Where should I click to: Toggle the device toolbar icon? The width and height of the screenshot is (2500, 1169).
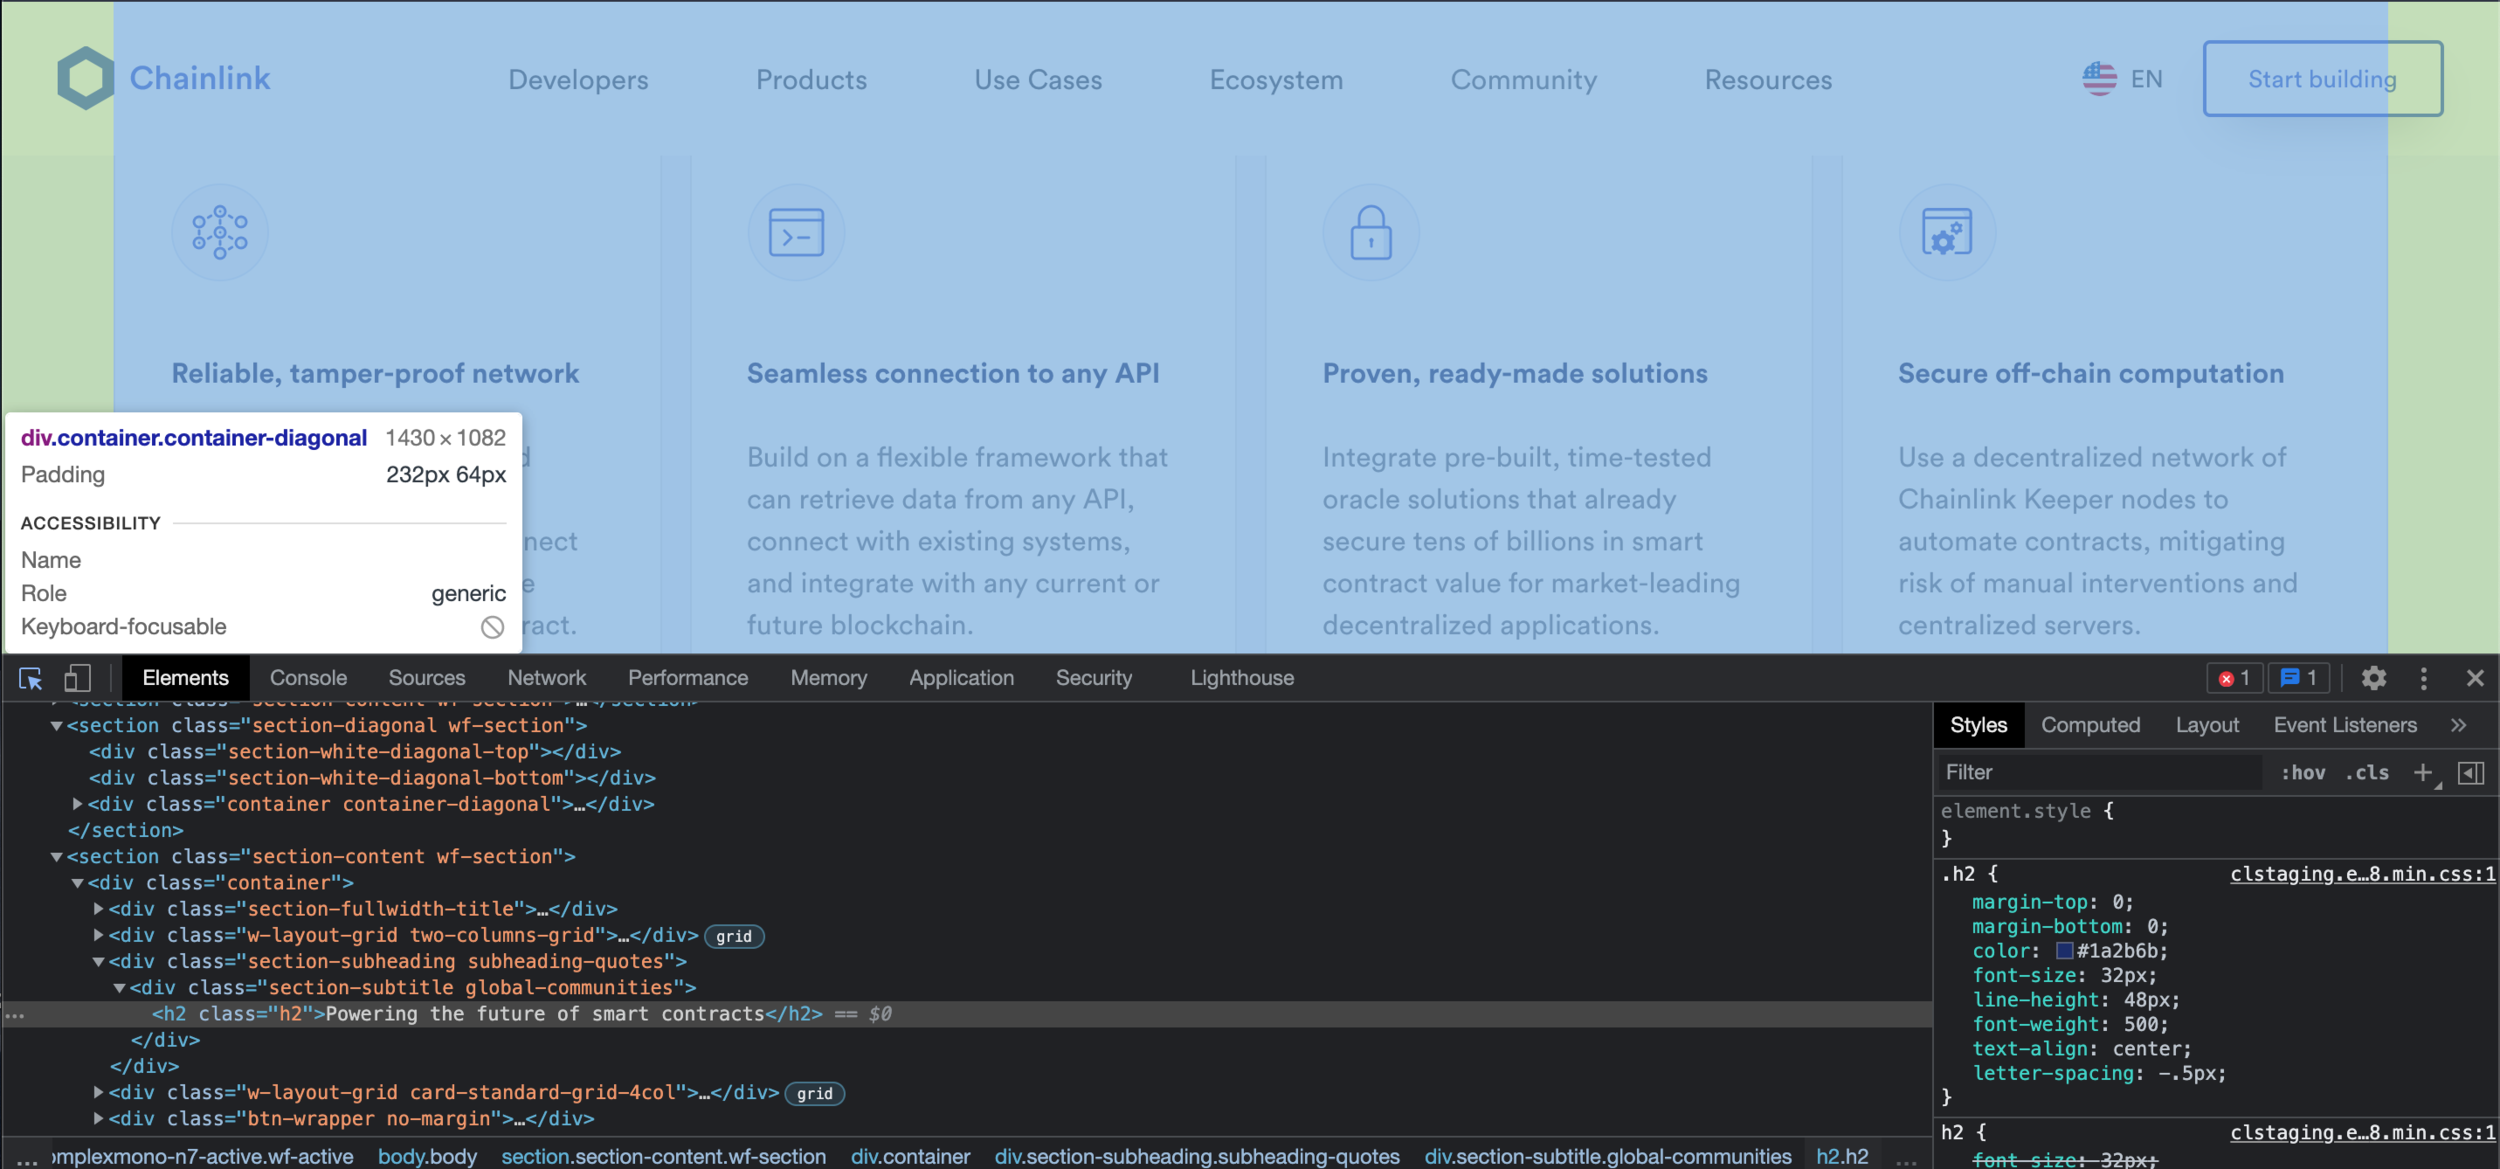click(x=77, y=678)
